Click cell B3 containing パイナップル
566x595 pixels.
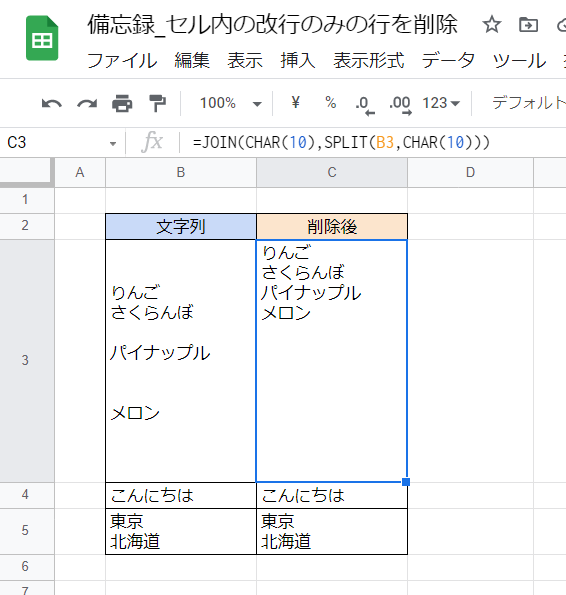181,361
